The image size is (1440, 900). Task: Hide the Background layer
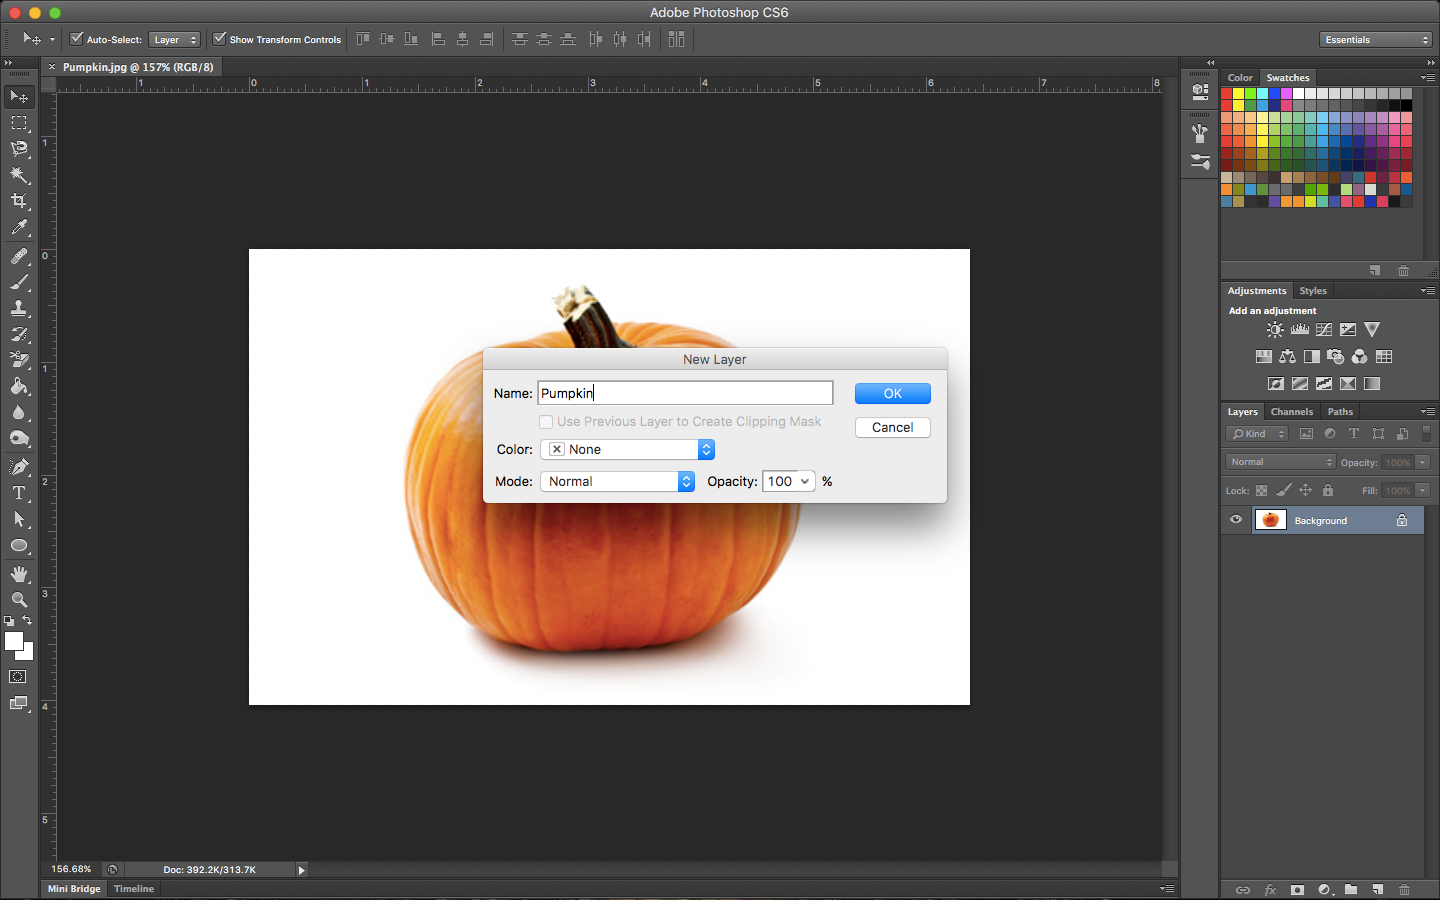pos(1236,519)
